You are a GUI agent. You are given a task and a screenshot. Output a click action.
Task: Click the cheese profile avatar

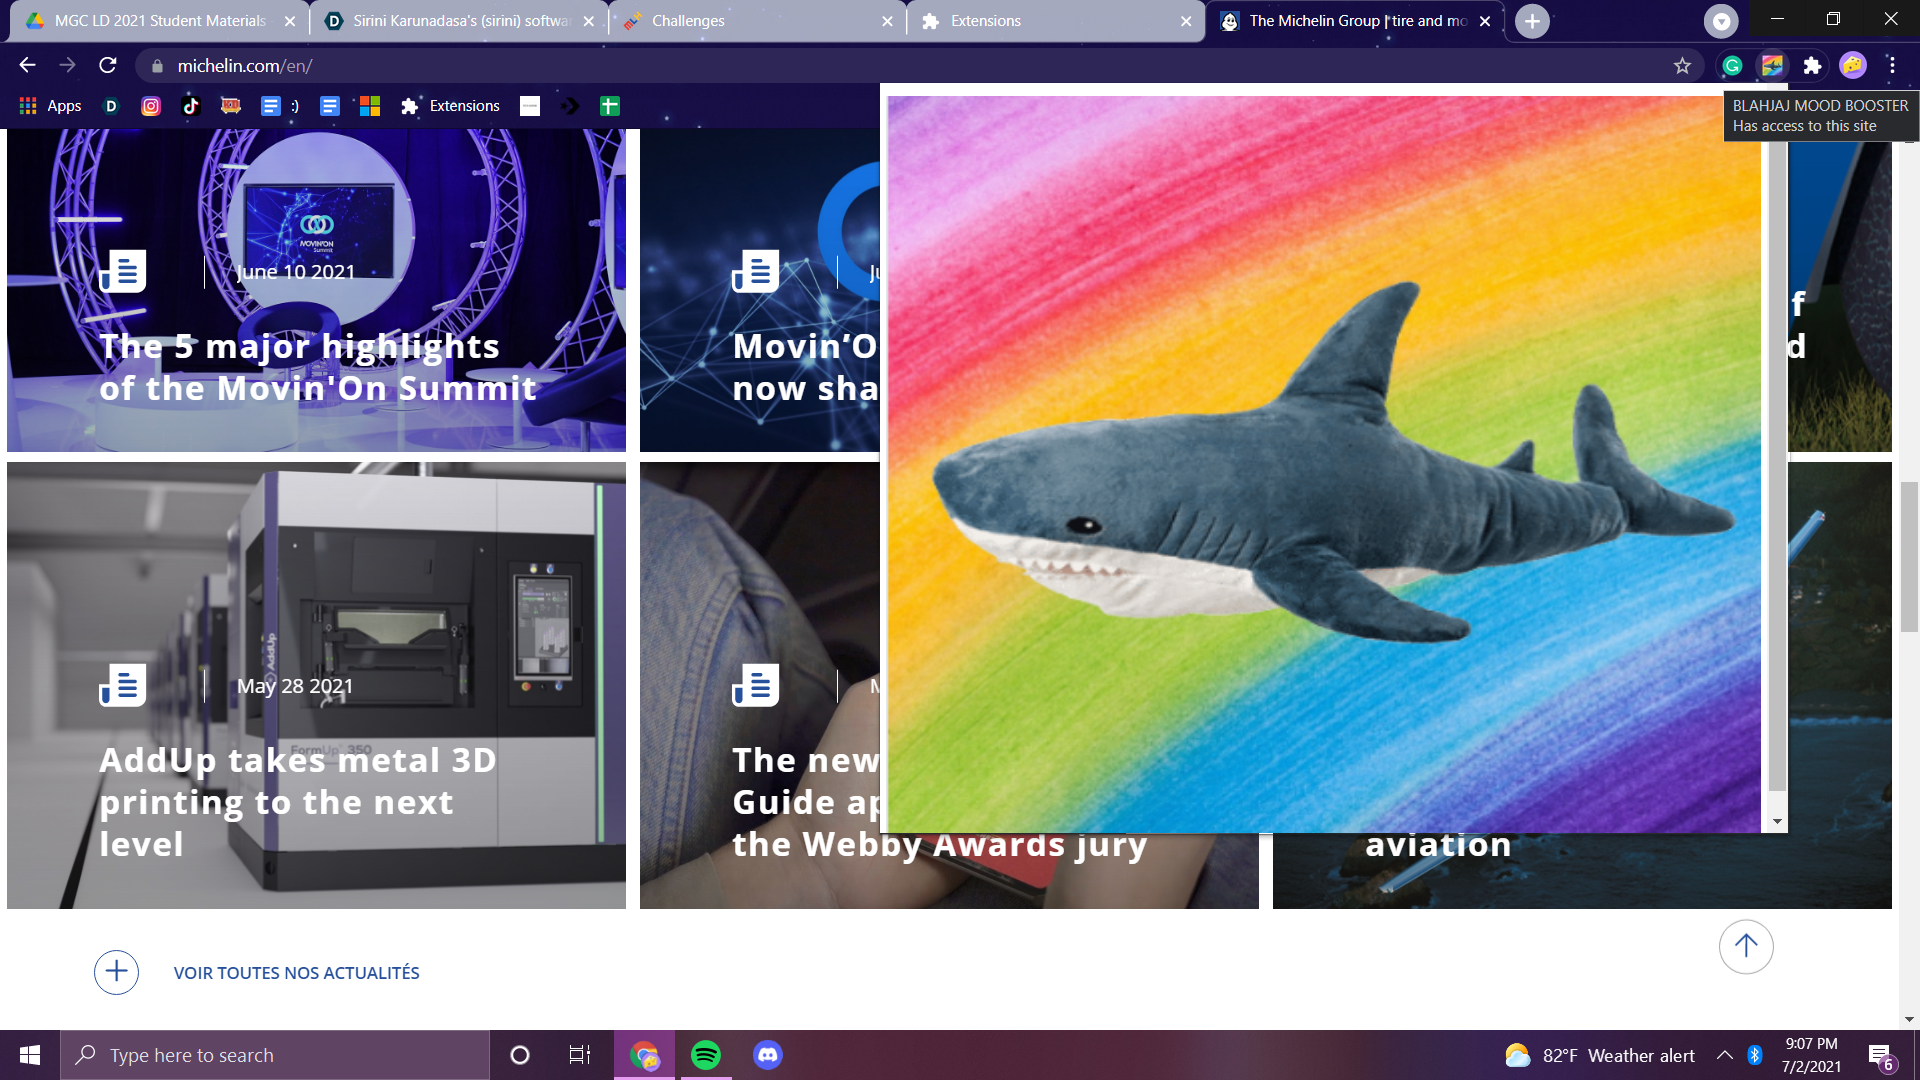(x=1852, y=66)
